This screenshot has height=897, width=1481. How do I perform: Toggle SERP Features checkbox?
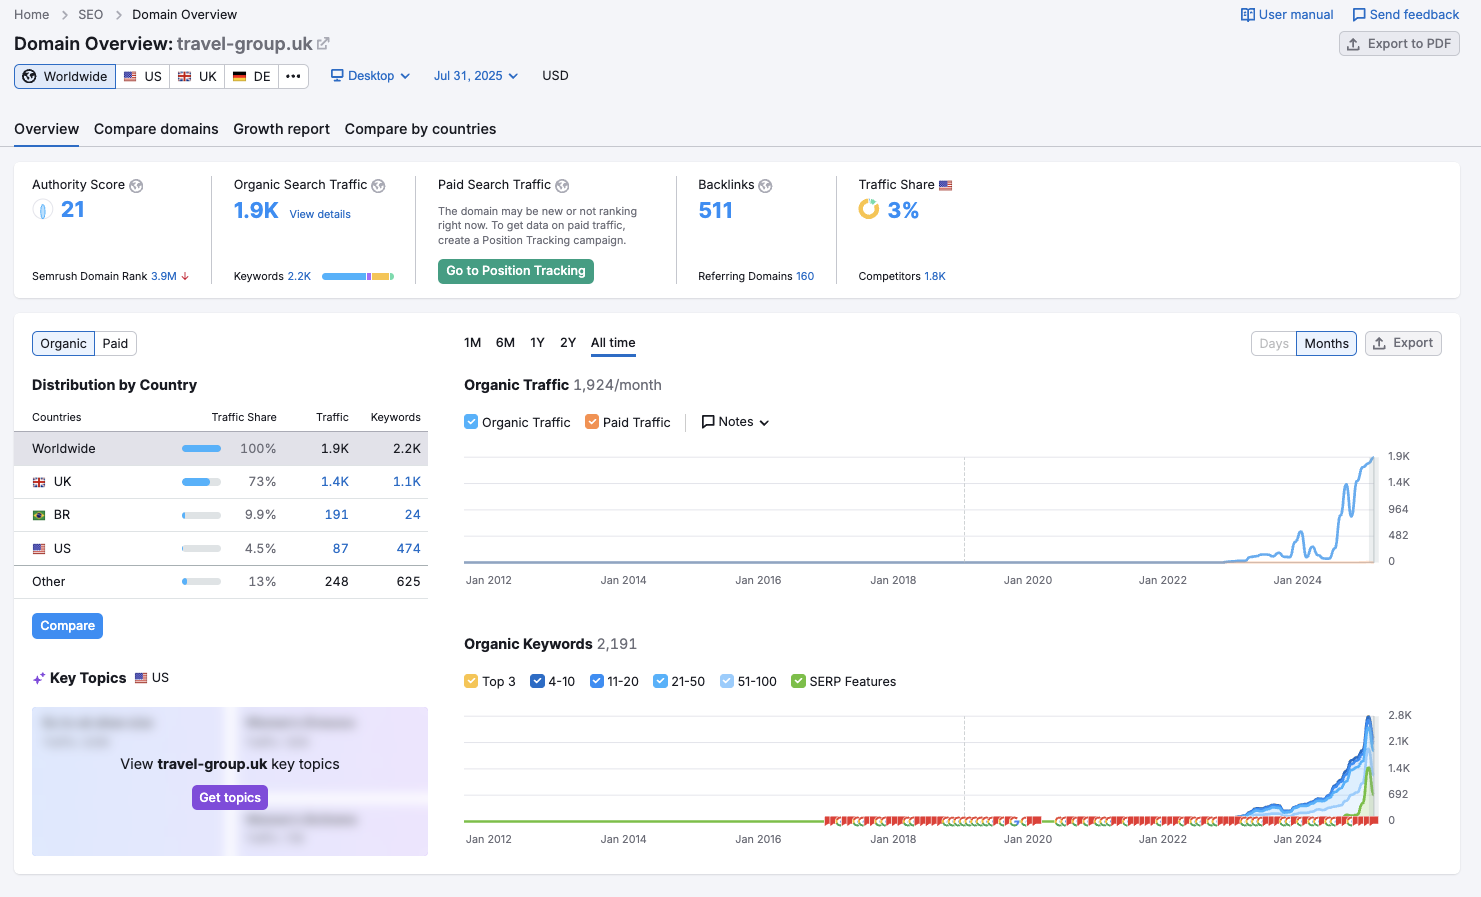(798, 681)
